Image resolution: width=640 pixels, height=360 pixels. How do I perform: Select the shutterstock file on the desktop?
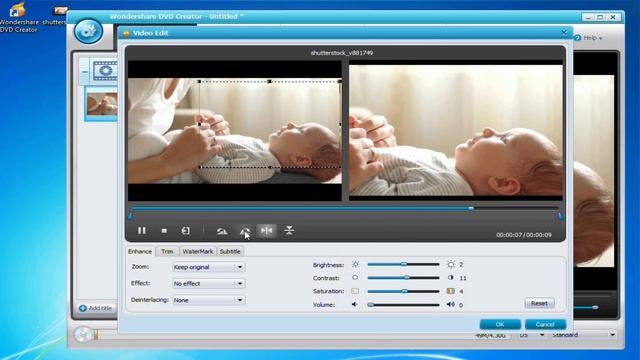click(55, 16)
